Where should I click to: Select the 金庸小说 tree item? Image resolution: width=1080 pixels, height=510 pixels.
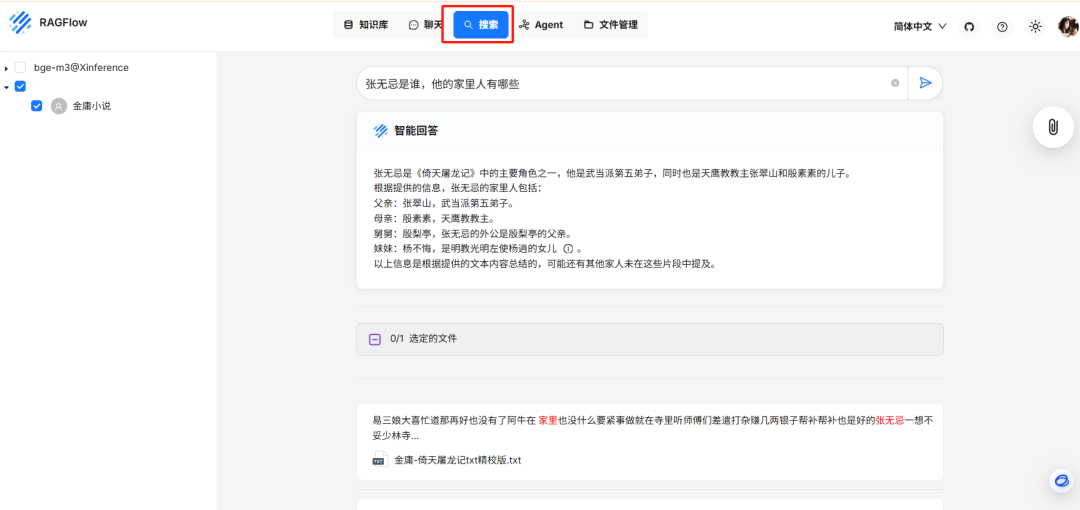(92, 106)
